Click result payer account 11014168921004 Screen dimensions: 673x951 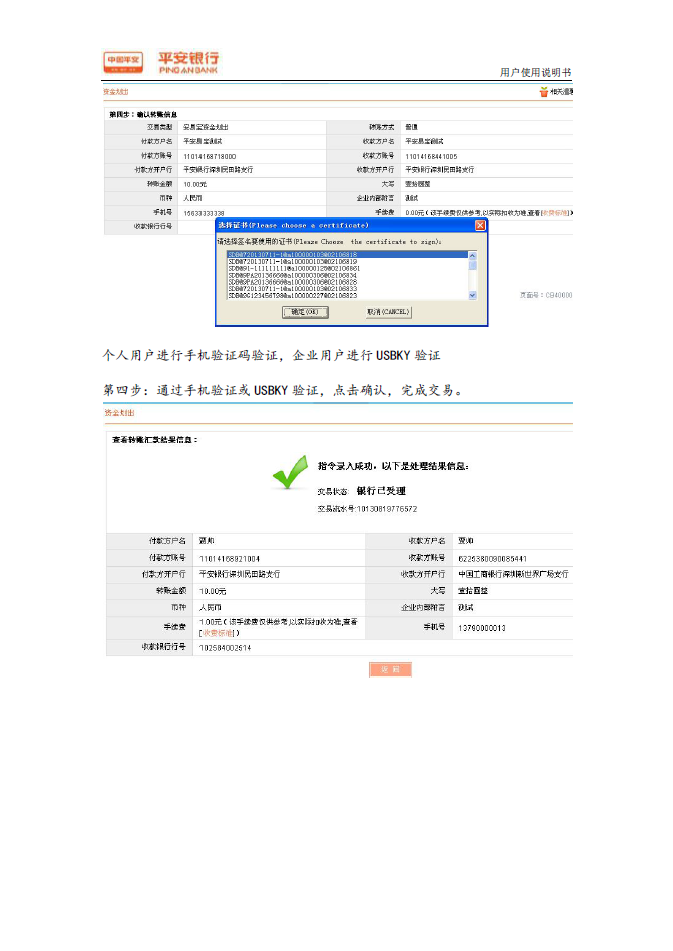(230, 559)
